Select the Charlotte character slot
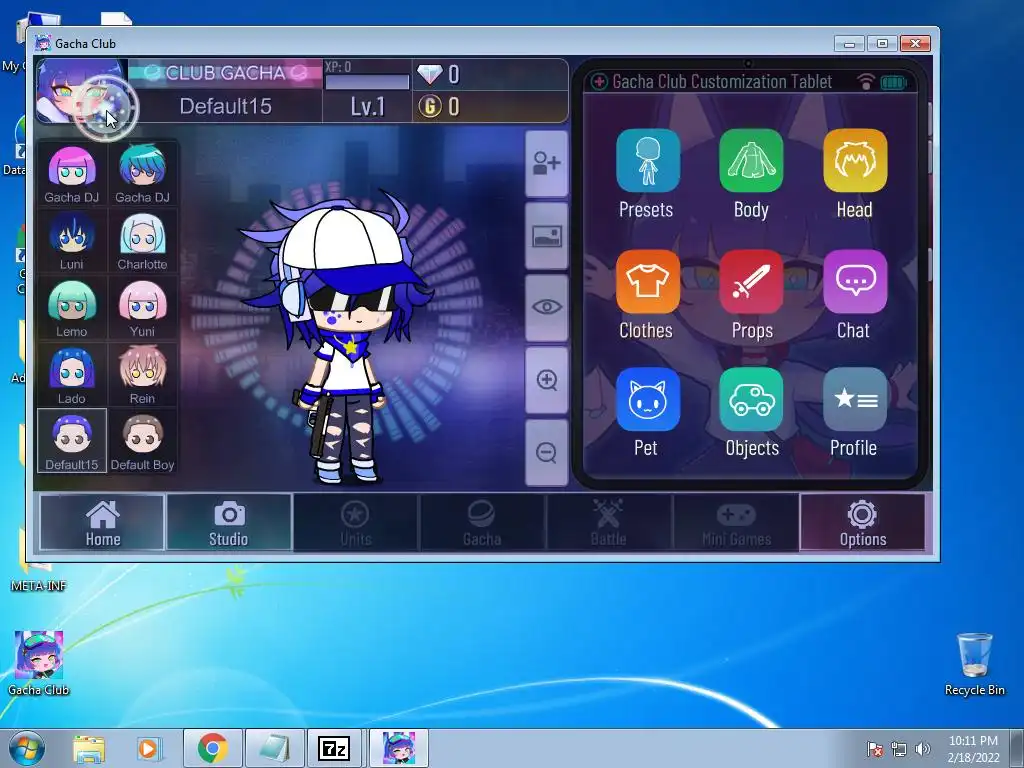Image resolution: width=1024 pixels, height=768 pixels. (x=142, y=241)
